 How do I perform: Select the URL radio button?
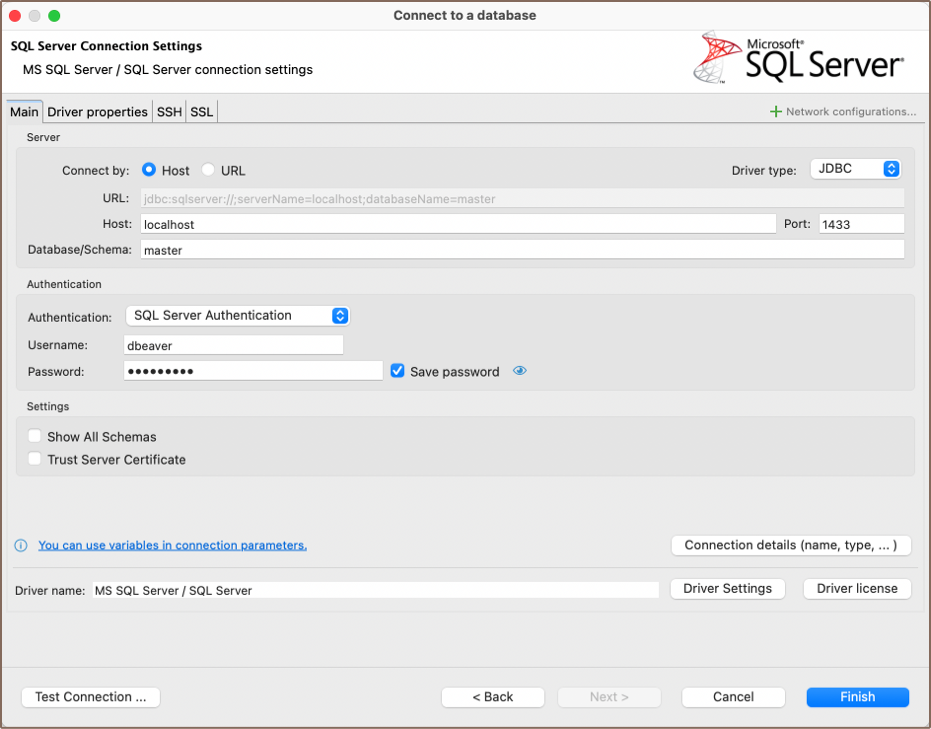coord(208,171)
